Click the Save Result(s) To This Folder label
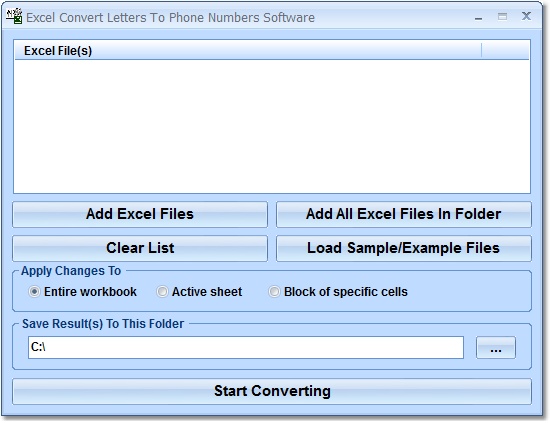This screenshot has width=550, height=423. tap(103, 323)
